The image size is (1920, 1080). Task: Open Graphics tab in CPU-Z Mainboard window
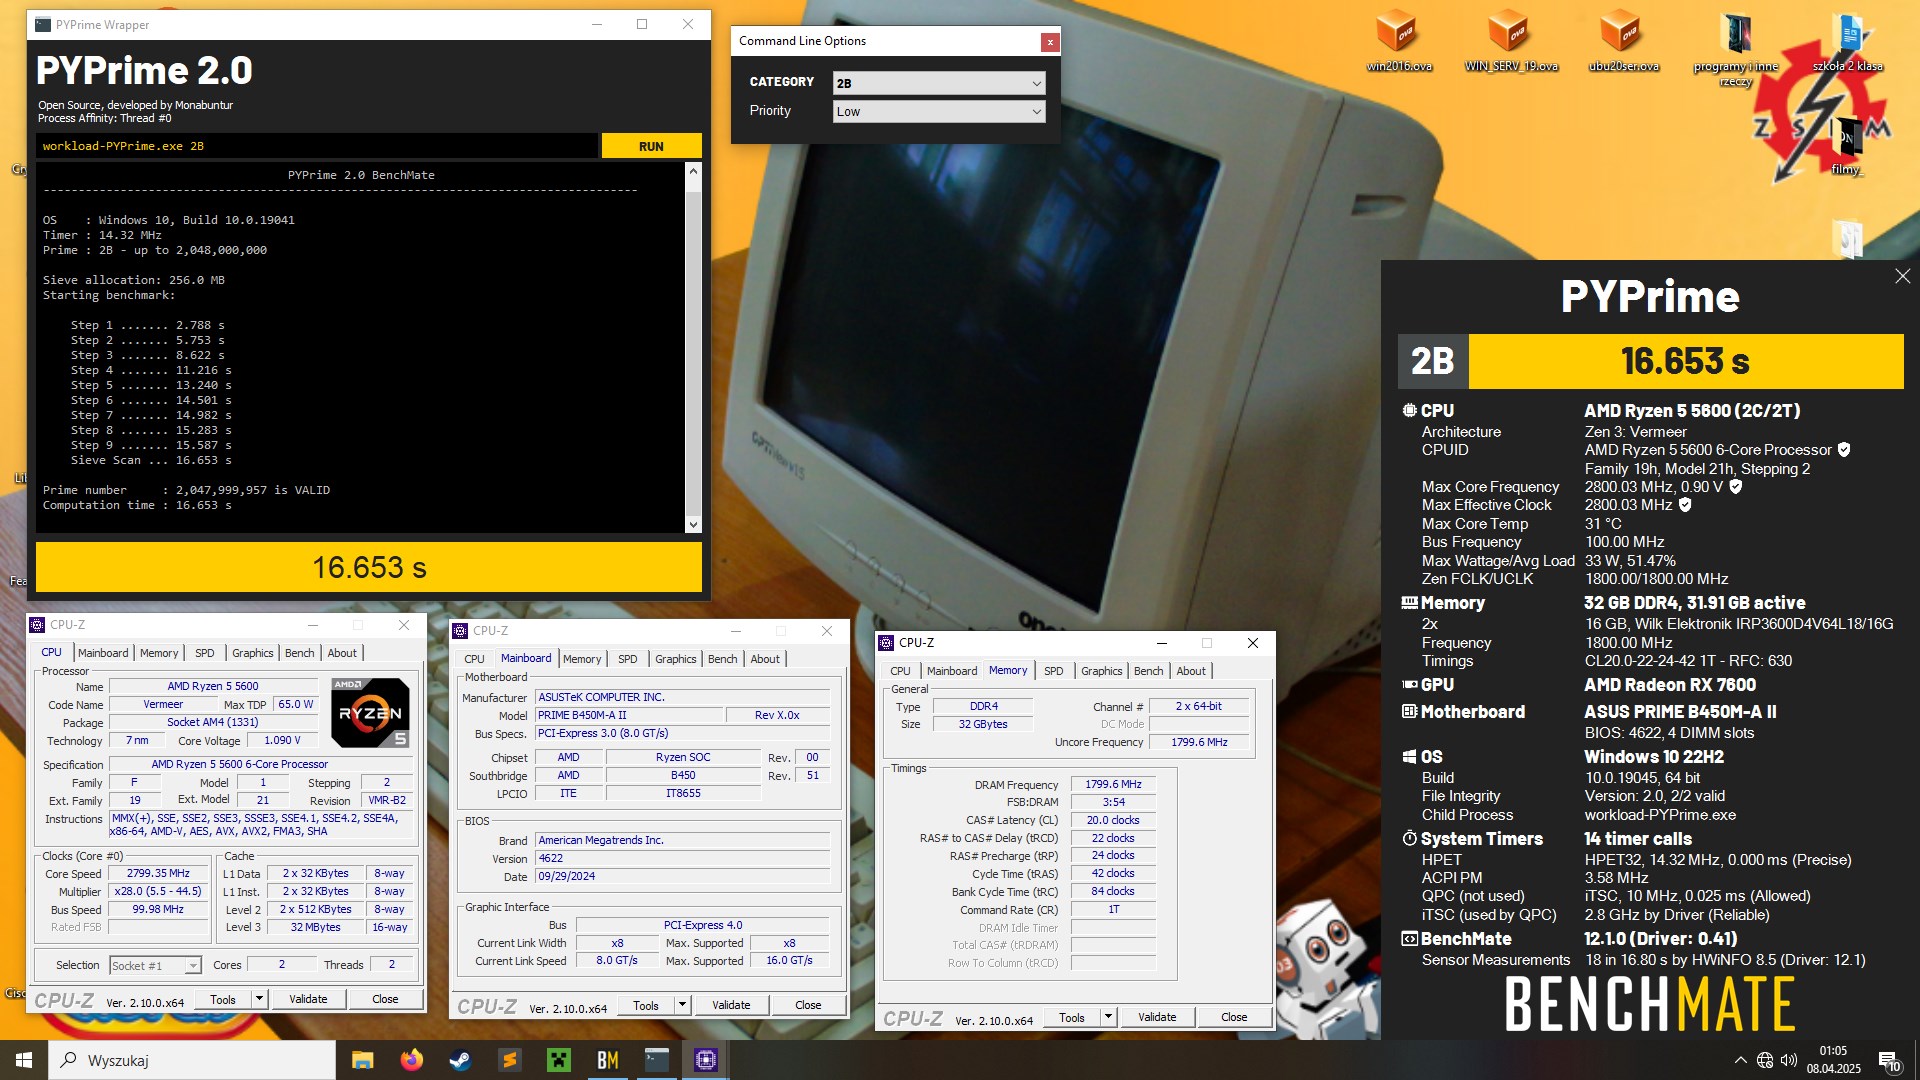pyautogui.click(x=676, y=659)
